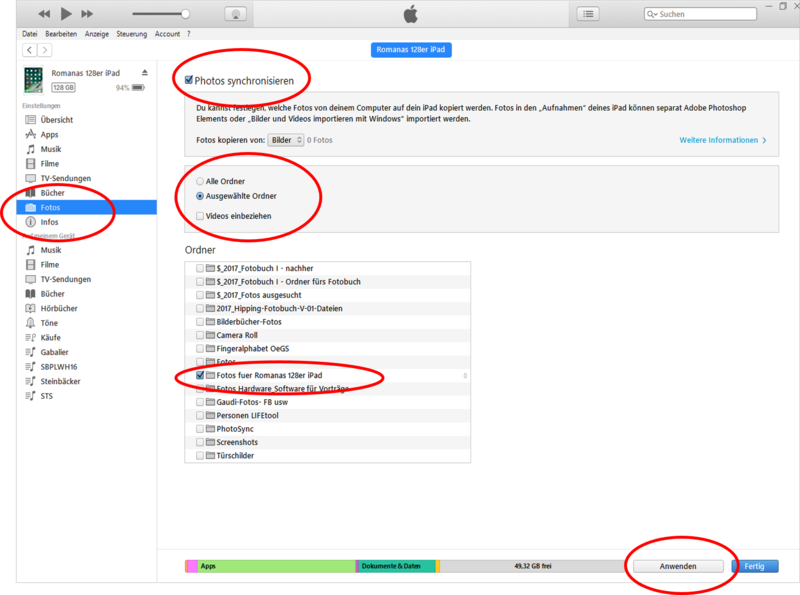Select the Alle Ordner radio button
The width and height of the screenshot is (800, 595).
tap(199, 181)
